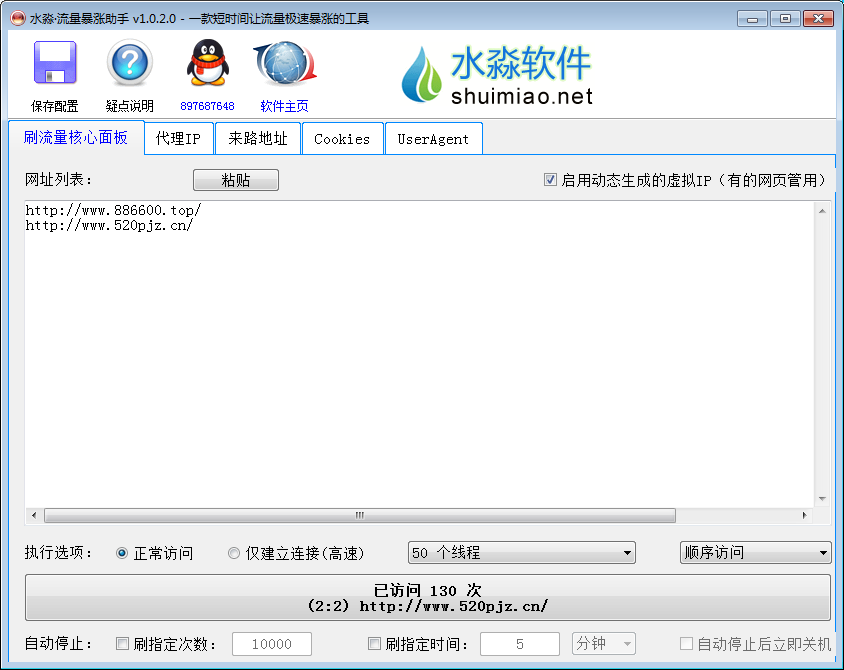This screenshot has width=844, height=670.
Task: Click the 10000 count input field
Action: [272, 644]
